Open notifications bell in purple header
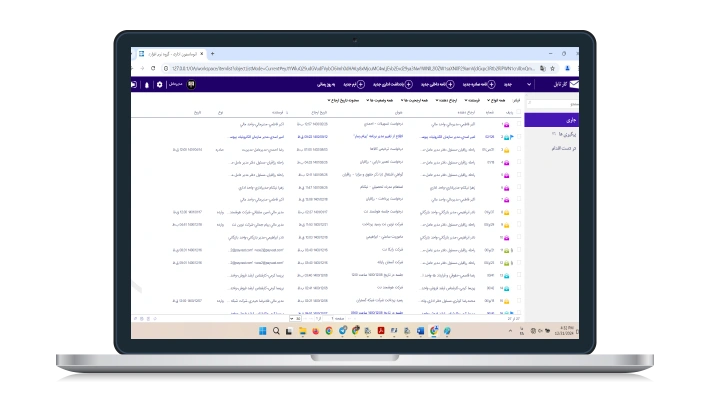The image size is (709, 411). click(x=147, y=85)
